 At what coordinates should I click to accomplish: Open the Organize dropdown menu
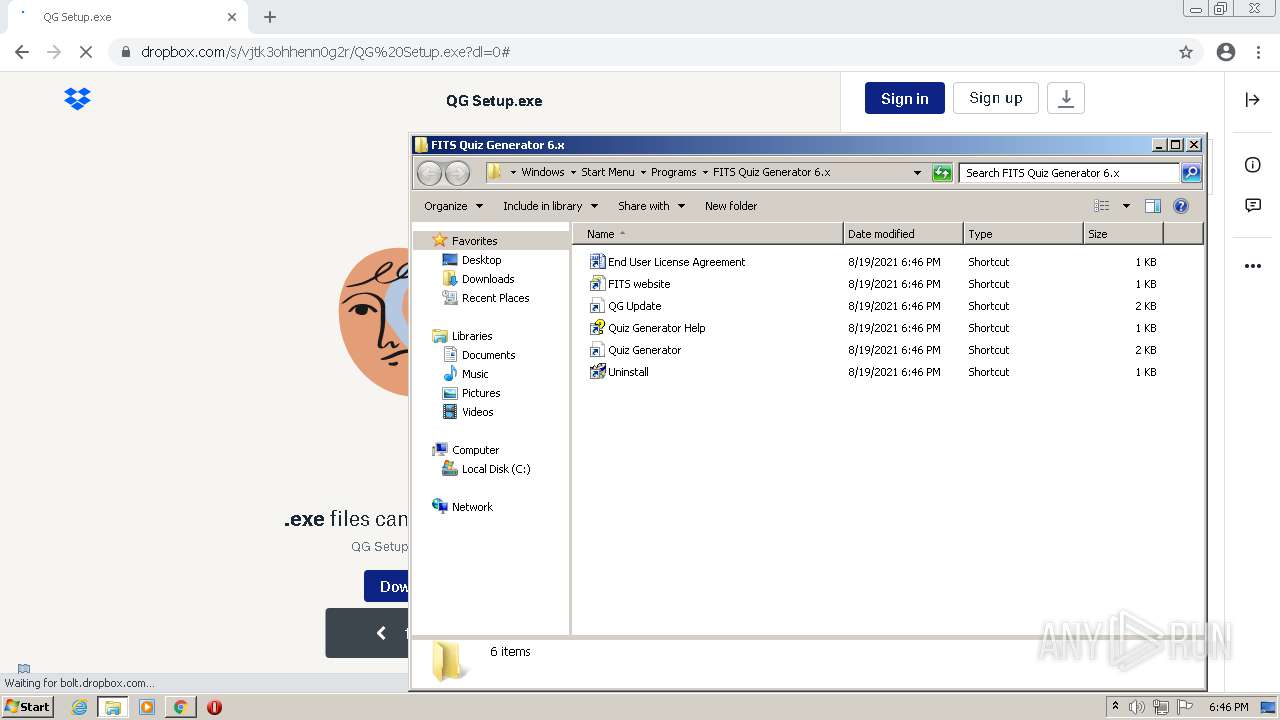pos(453,206)
